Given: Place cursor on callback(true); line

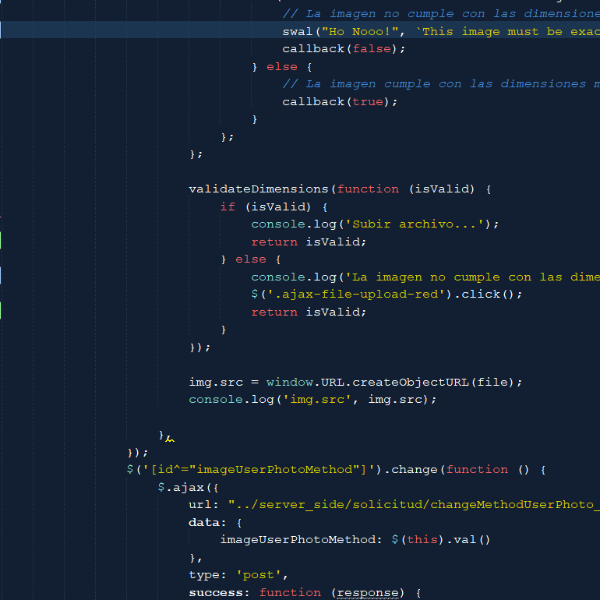Looking at the screenshot, I should tap(340, 102).
